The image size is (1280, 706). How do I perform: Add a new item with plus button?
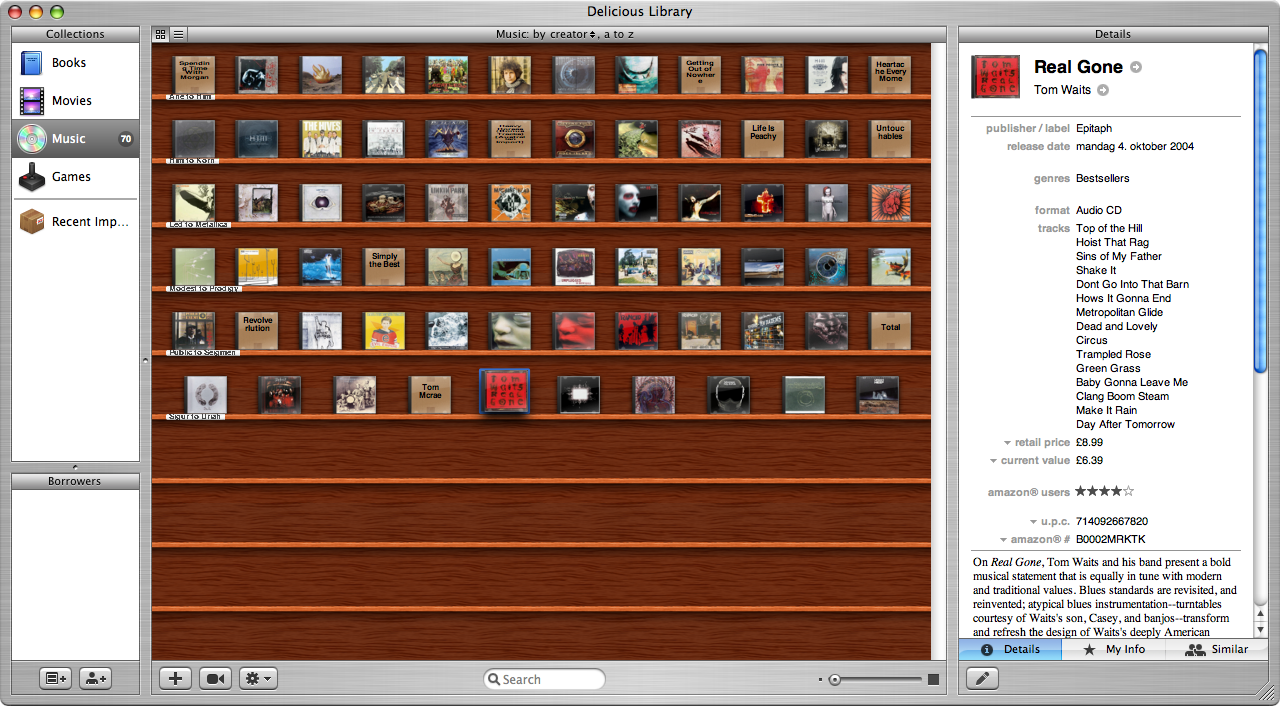[176, 678]
